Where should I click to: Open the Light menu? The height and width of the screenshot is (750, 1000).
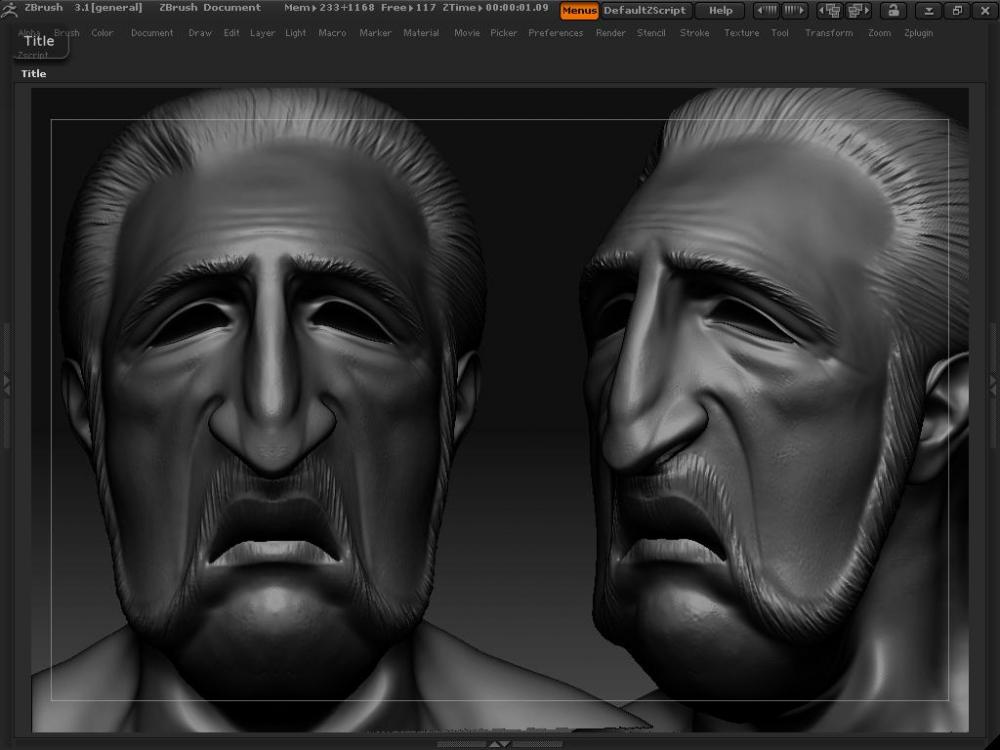[295, 33]
